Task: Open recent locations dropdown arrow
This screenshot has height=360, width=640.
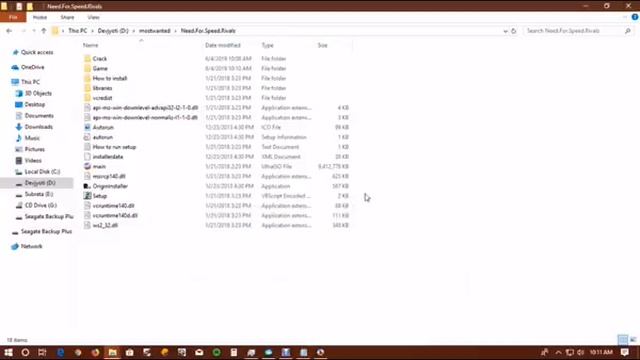Action: tap(33, 31)
